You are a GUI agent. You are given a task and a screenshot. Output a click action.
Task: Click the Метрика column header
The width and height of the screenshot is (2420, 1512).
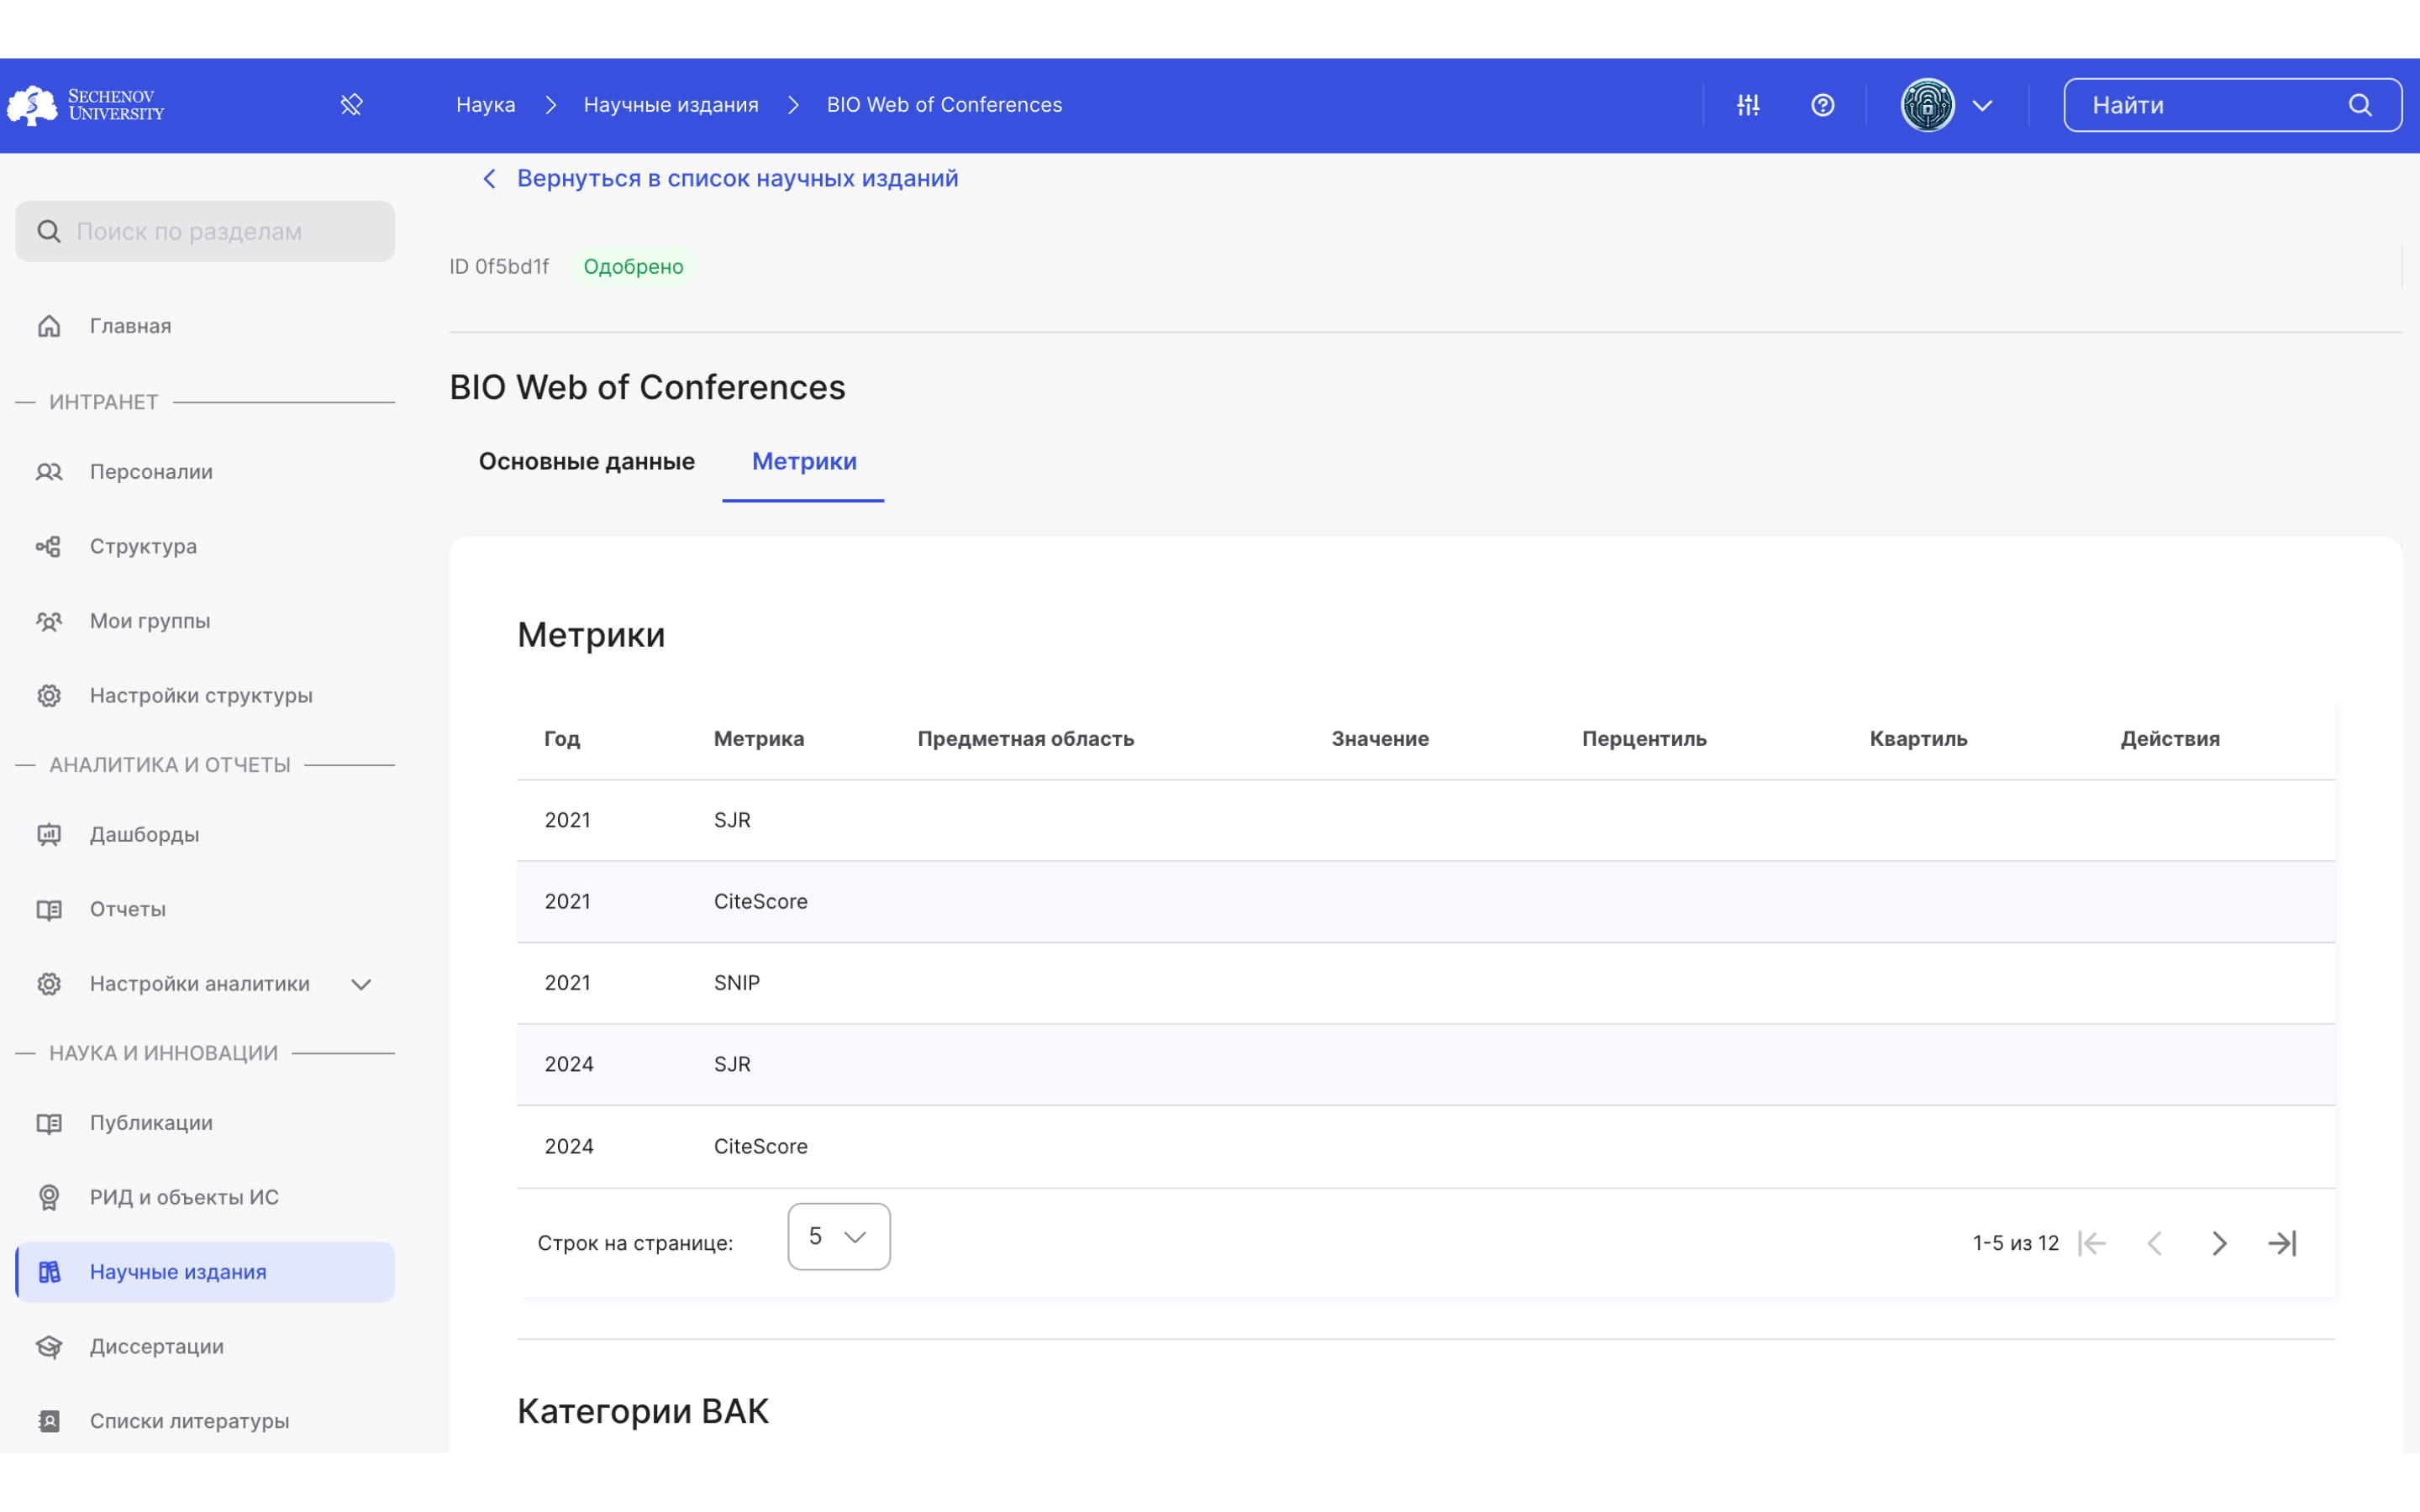[759, 739]
